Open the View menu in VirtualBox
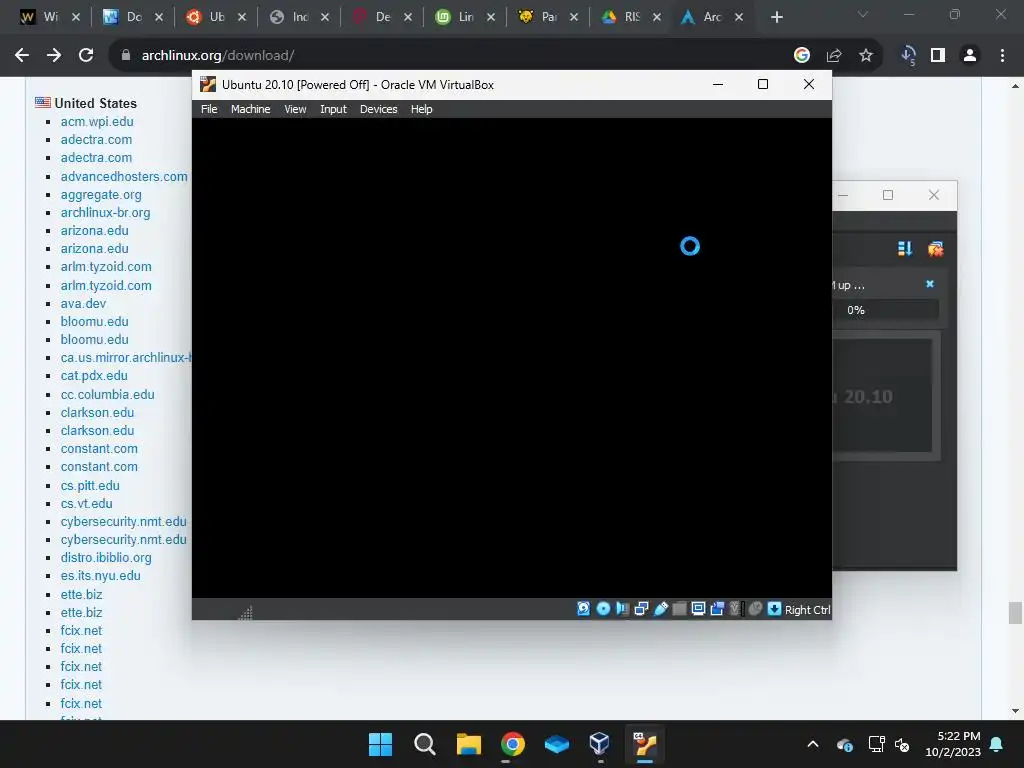Image resolution: width=1024 pixels, height=768 pixels. [295, 109]
